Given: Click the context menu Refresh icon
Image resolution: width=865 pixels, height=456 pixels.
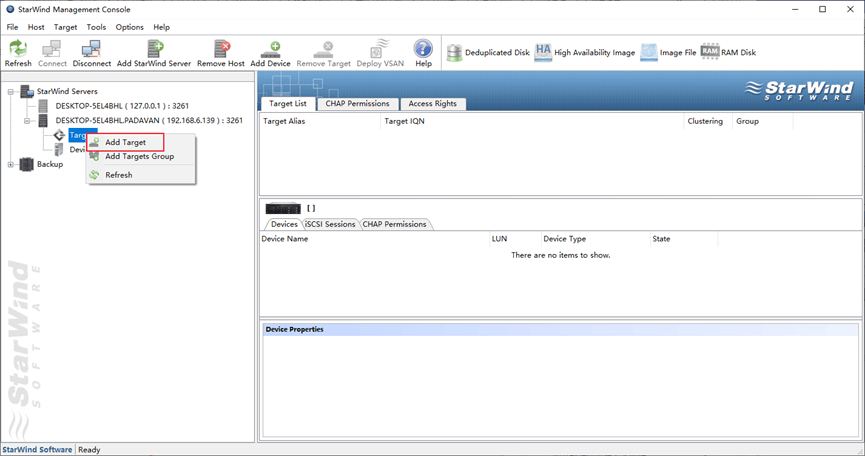Looking at the screenshot, I should (x=94, y=175).
